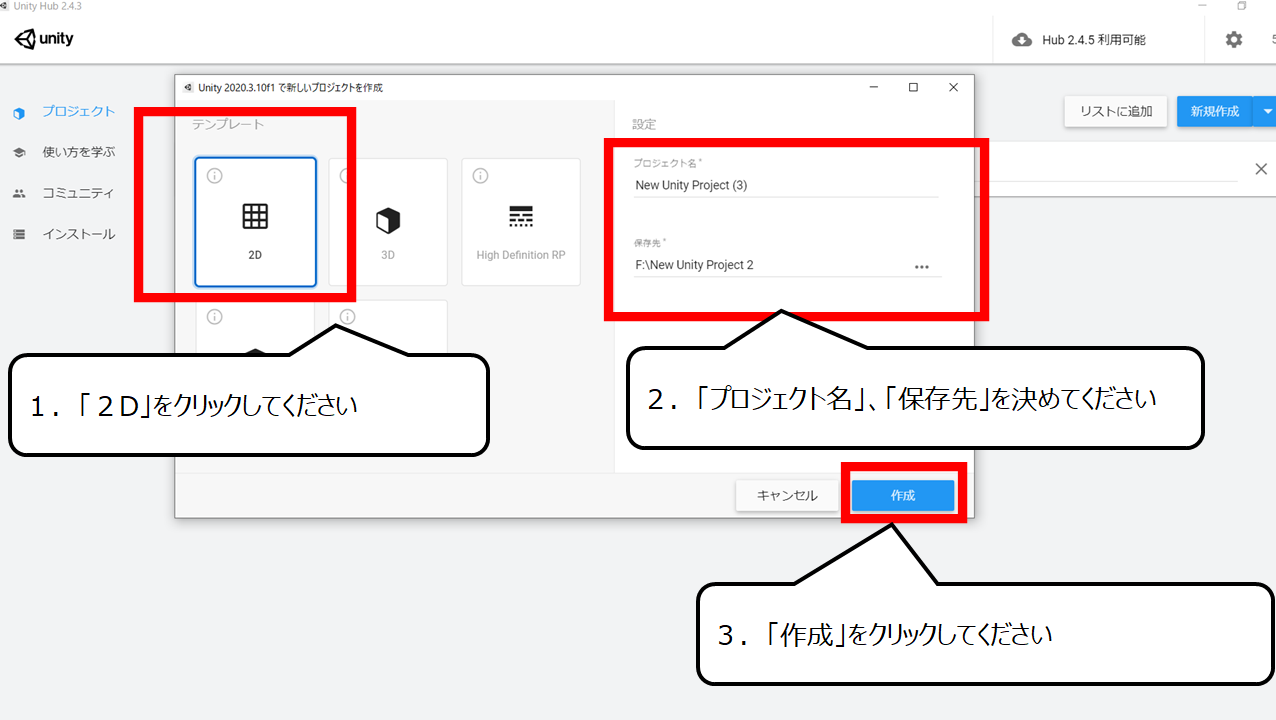The height and width of the screenshot is (720, 1276).
Task: Maximize the new project dialog
Action: 913,87
